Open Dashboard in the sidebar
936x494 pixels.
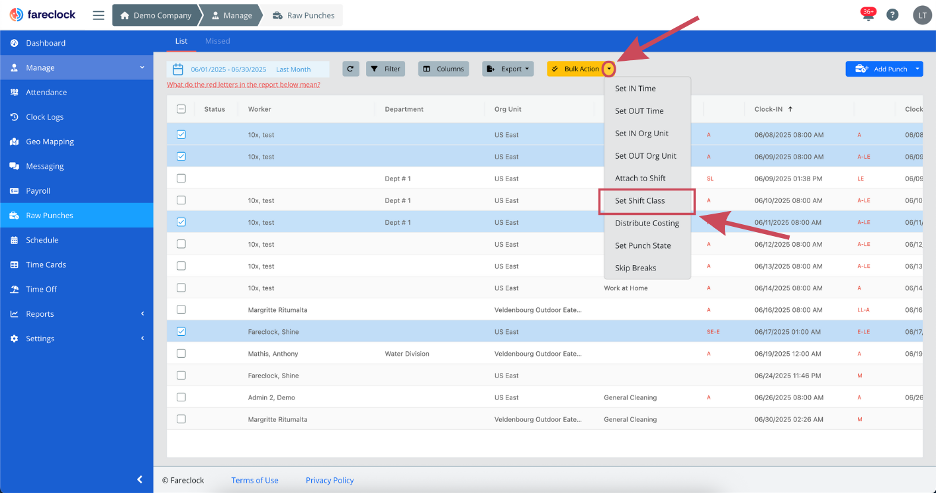click(x=76, y=43)
